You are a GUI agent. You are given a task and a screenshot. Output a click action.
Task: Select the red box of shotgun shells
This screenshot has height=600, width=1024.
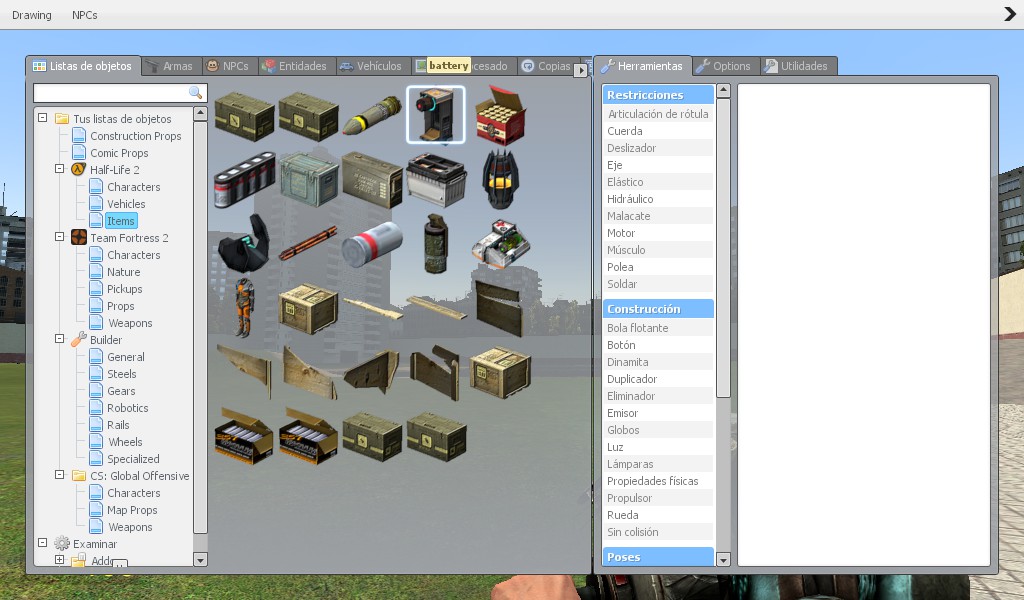click(x=500, y=115)
